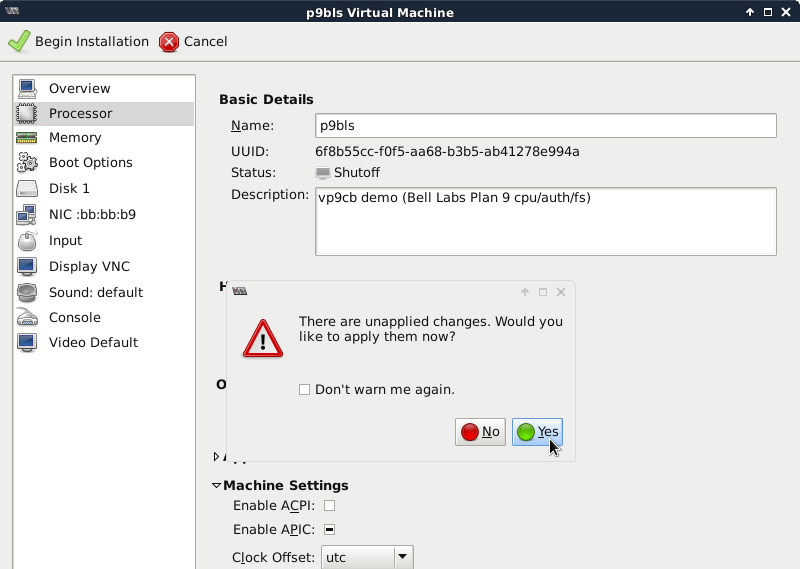Viewport: 800px width, 569px height.
Task: Collapse the Machine Settings section
Action: pyautogui.click(x=216, y=486)
